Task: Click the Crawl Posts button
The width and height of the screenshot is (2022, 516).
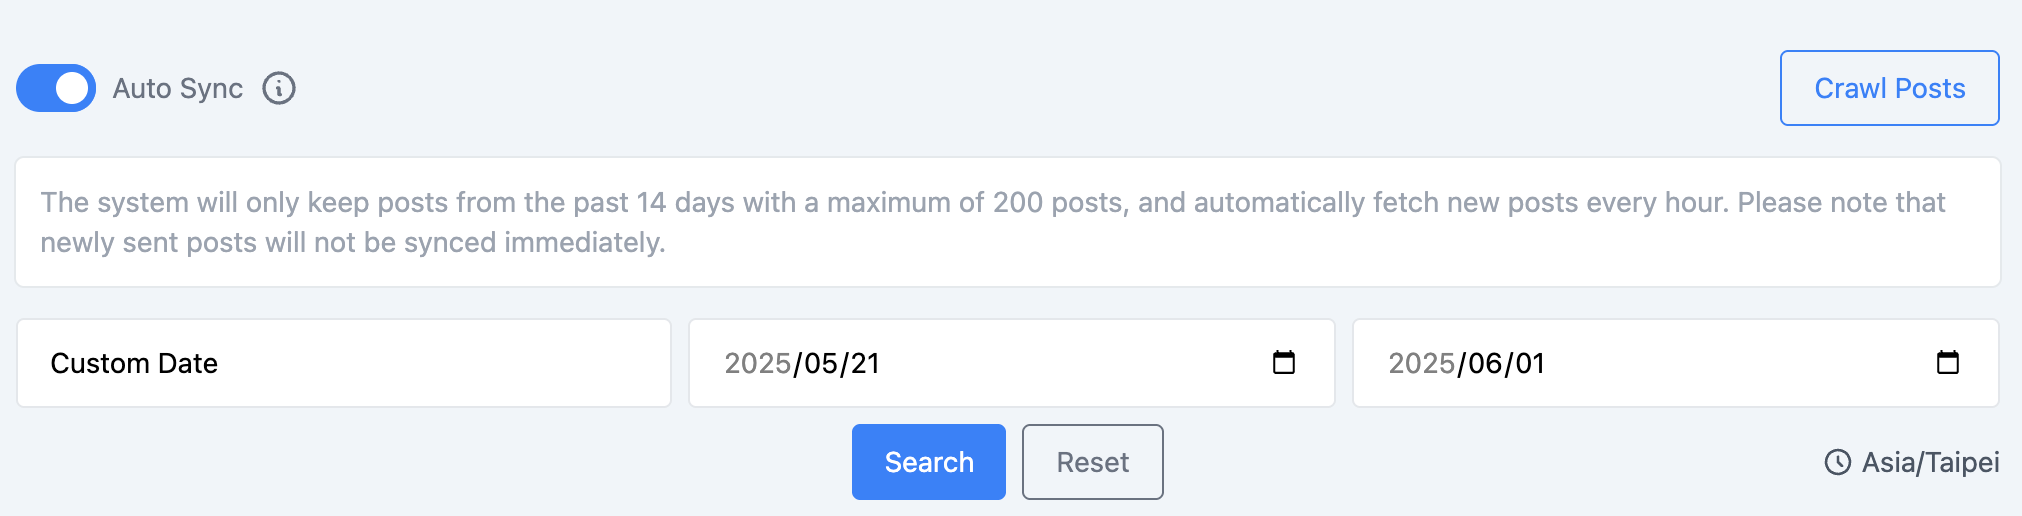Action: (x=1889, y=88)
